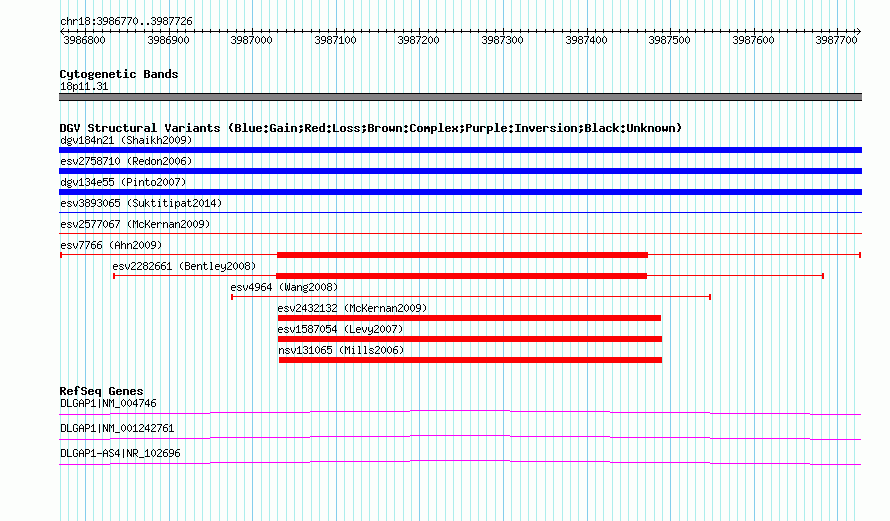This screenshot has width=890, height=521.
Task: Click the esv2577067 (McKernan2009) label
Action: point(135,224)
